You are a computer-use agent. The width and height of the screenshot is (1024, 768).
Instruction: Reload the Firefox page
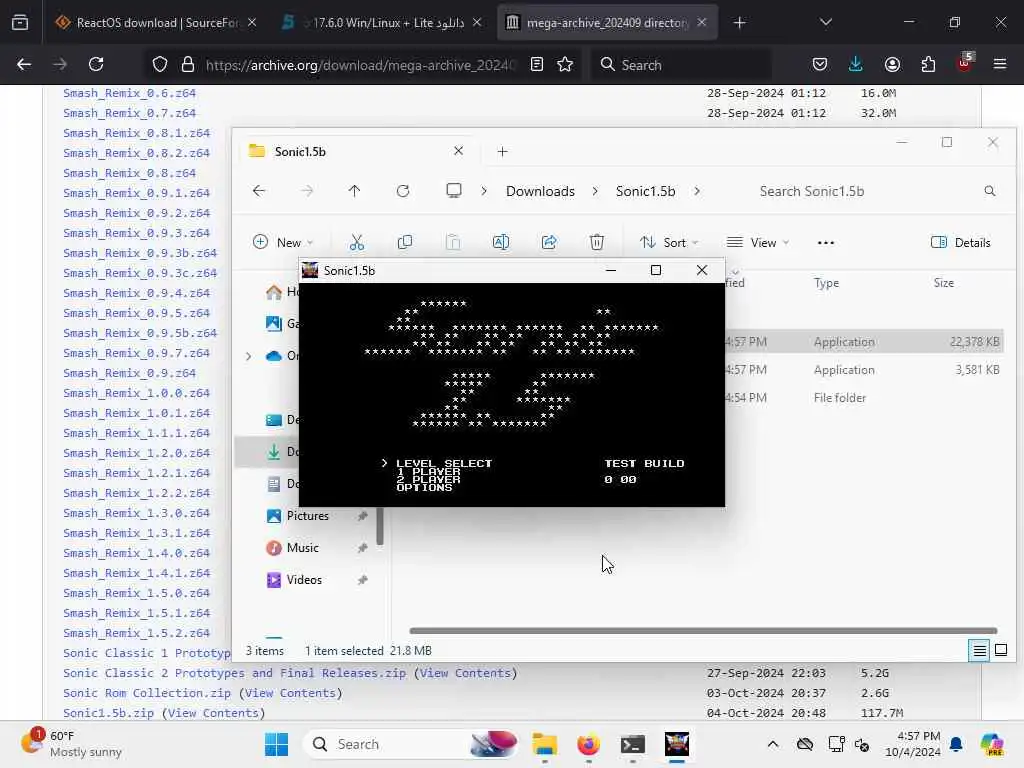click(x=96, y=64)
